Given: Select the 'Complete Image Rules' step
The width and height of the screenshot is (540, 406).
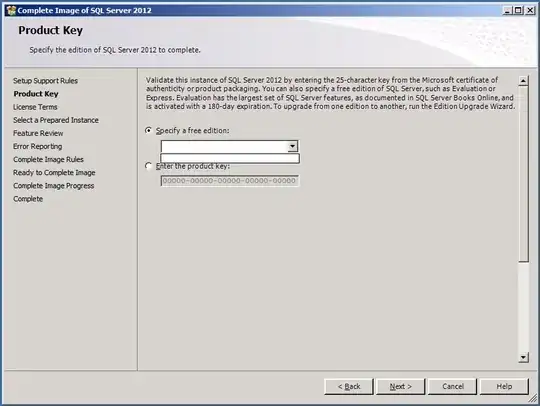Looking at the screenshot, I should point(48,159).
